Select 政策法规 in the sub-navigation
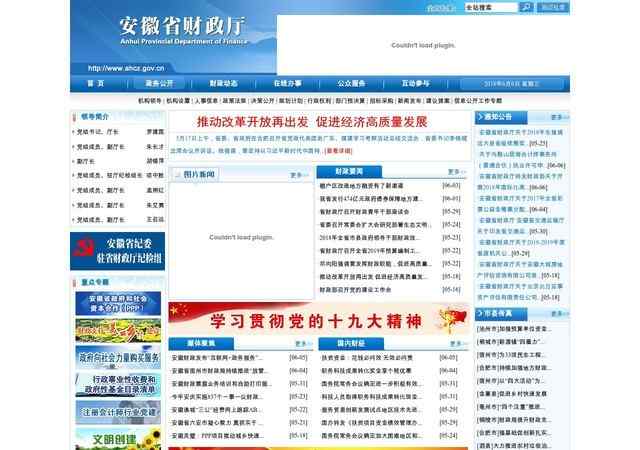The height and width of the screenshot is (450, 640). point(234,100)
